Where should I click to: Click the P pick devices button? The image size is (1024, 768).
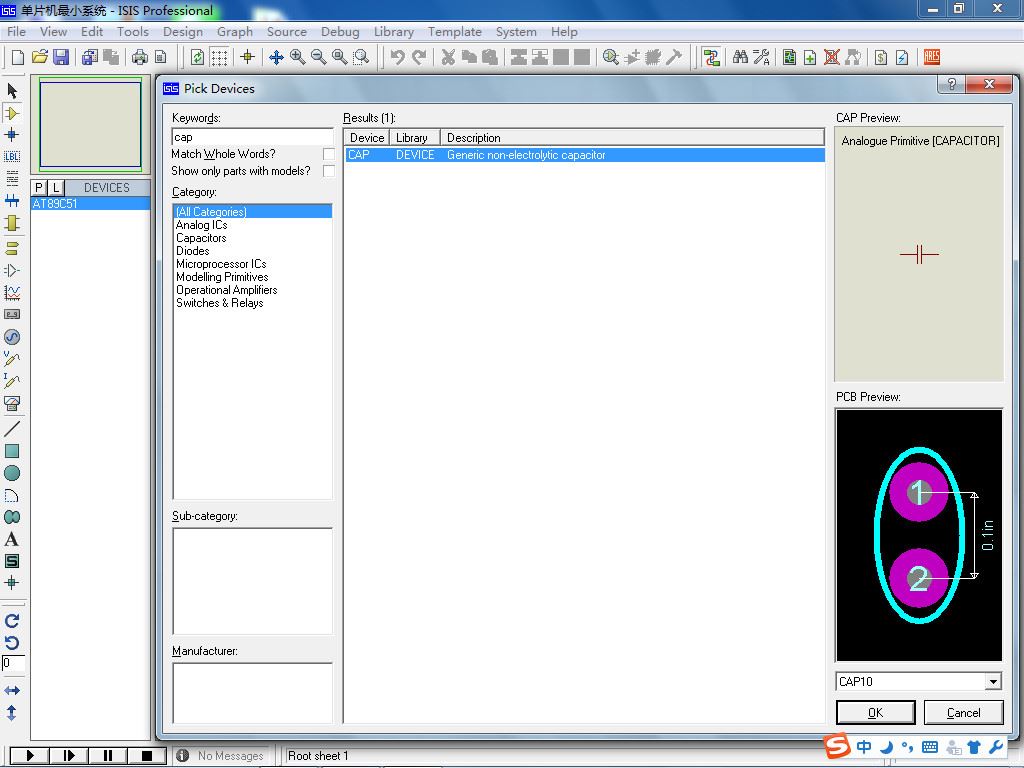(x=39, y=187)
